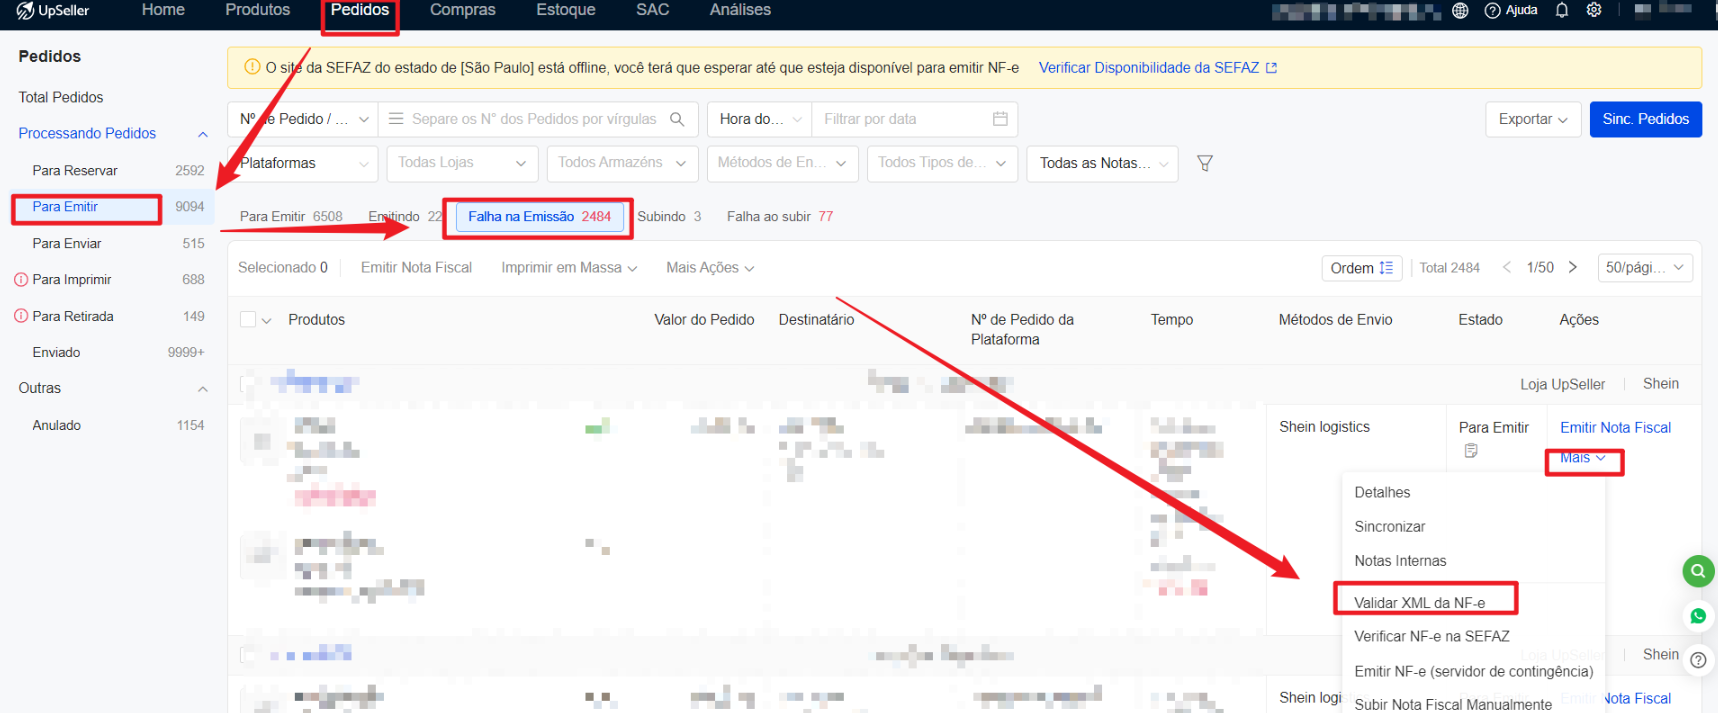1718x713 pixels.
Task: Open notifications bell icon
Action: pos(1562,10)
